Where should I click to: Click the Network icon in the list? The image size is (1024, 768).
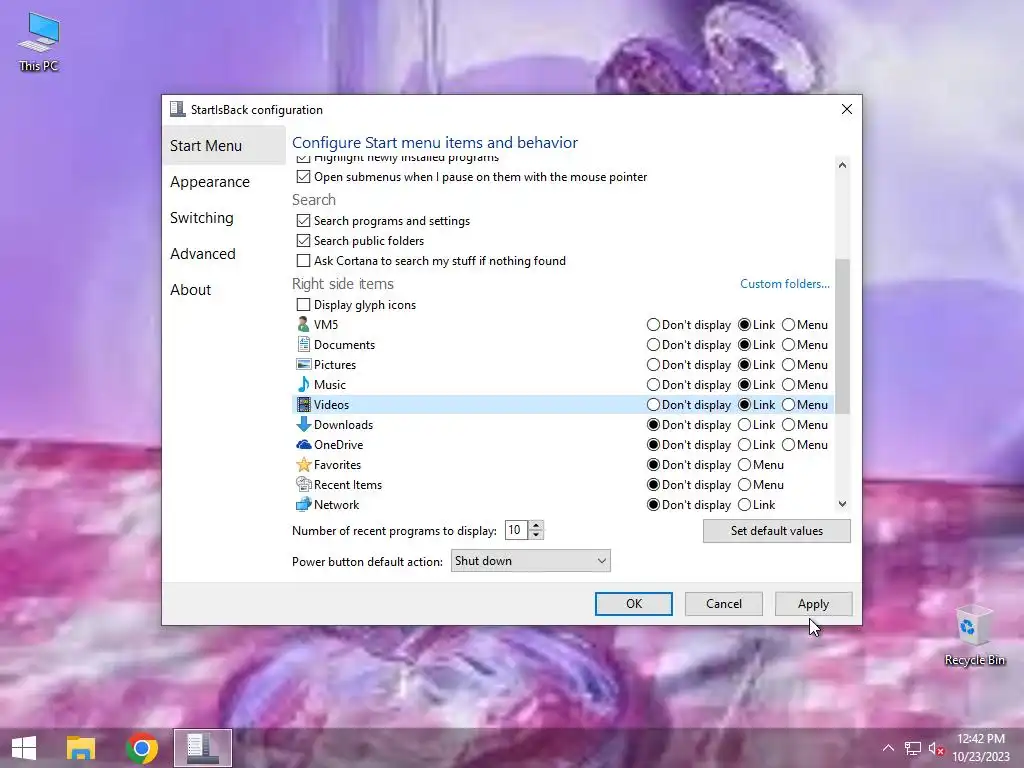coord(303,504)
